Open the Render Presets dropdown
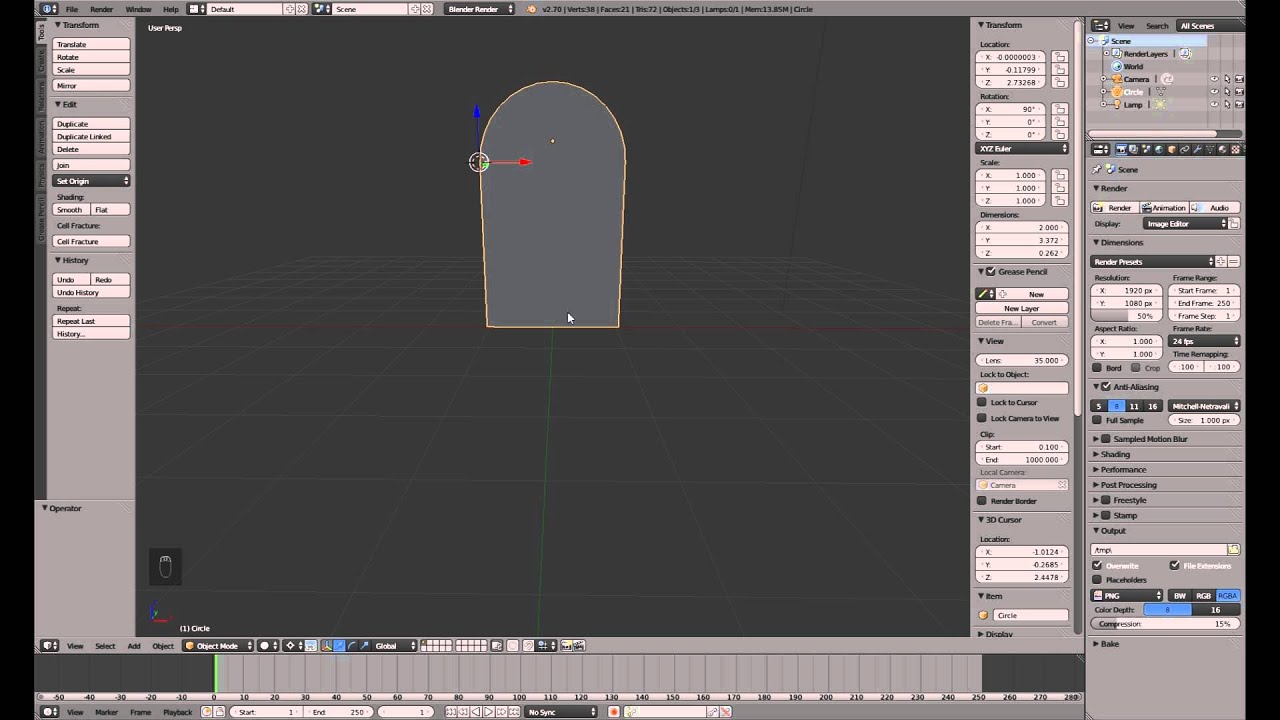Image resolution: width=1280 pixels, height=720 pixels. [1152, 262]
